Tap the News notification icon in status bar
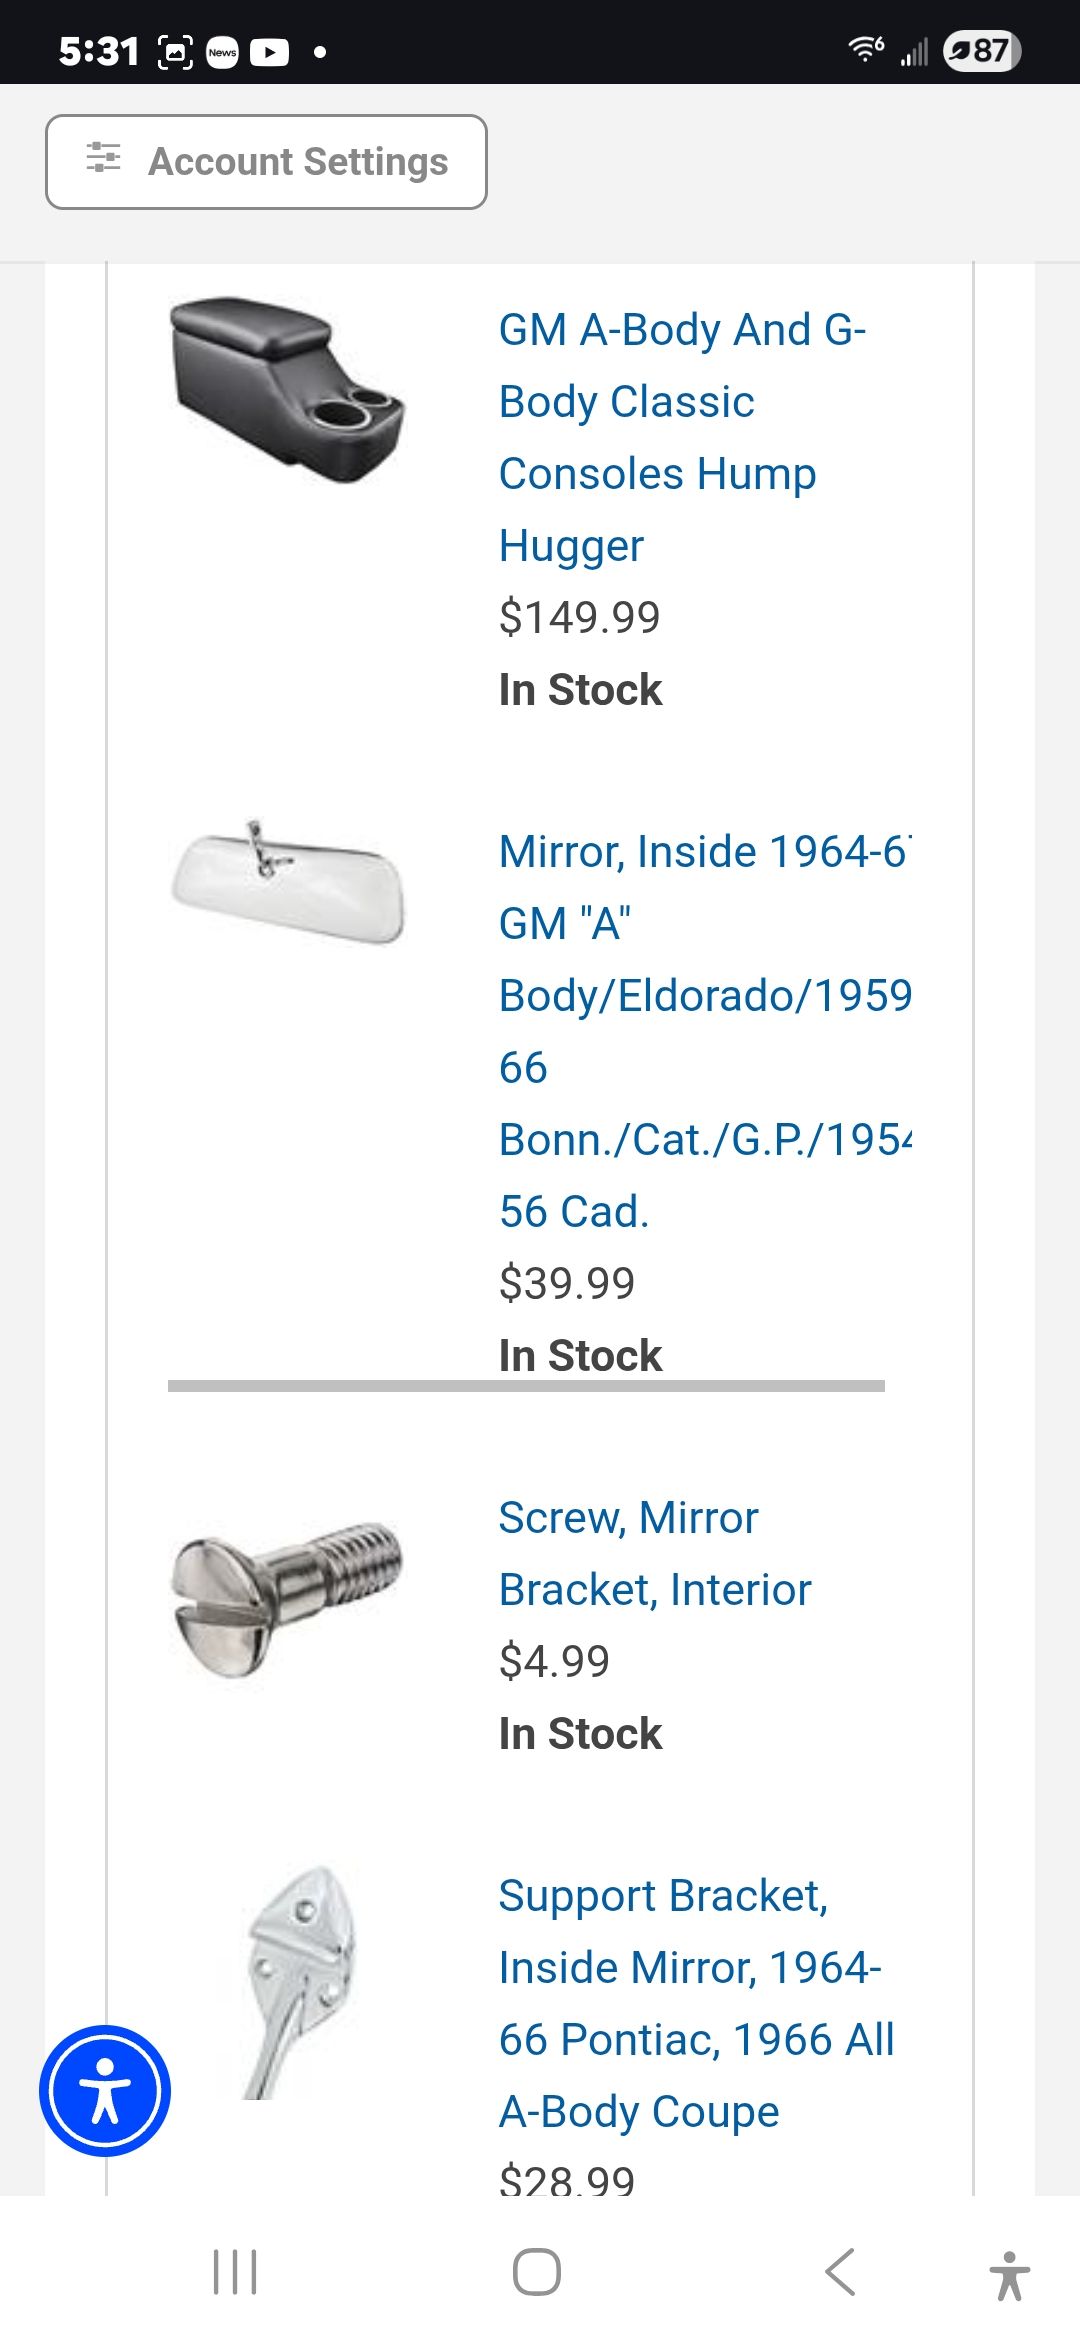Screen dimensions: 1080x2340 click(222, 52)
